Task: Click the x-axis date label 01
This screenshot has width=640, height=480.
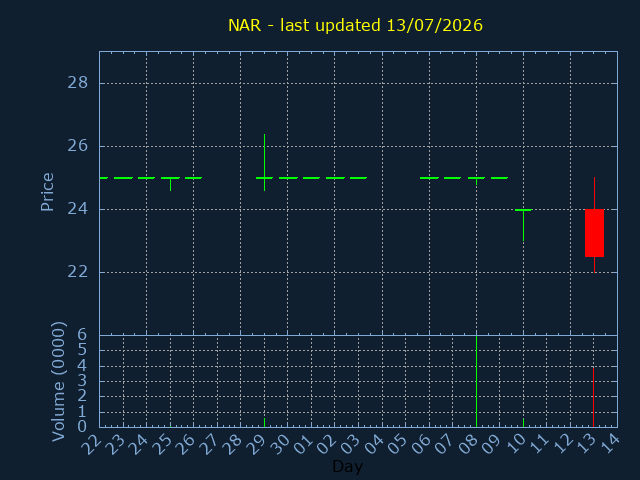Action: 303,444
